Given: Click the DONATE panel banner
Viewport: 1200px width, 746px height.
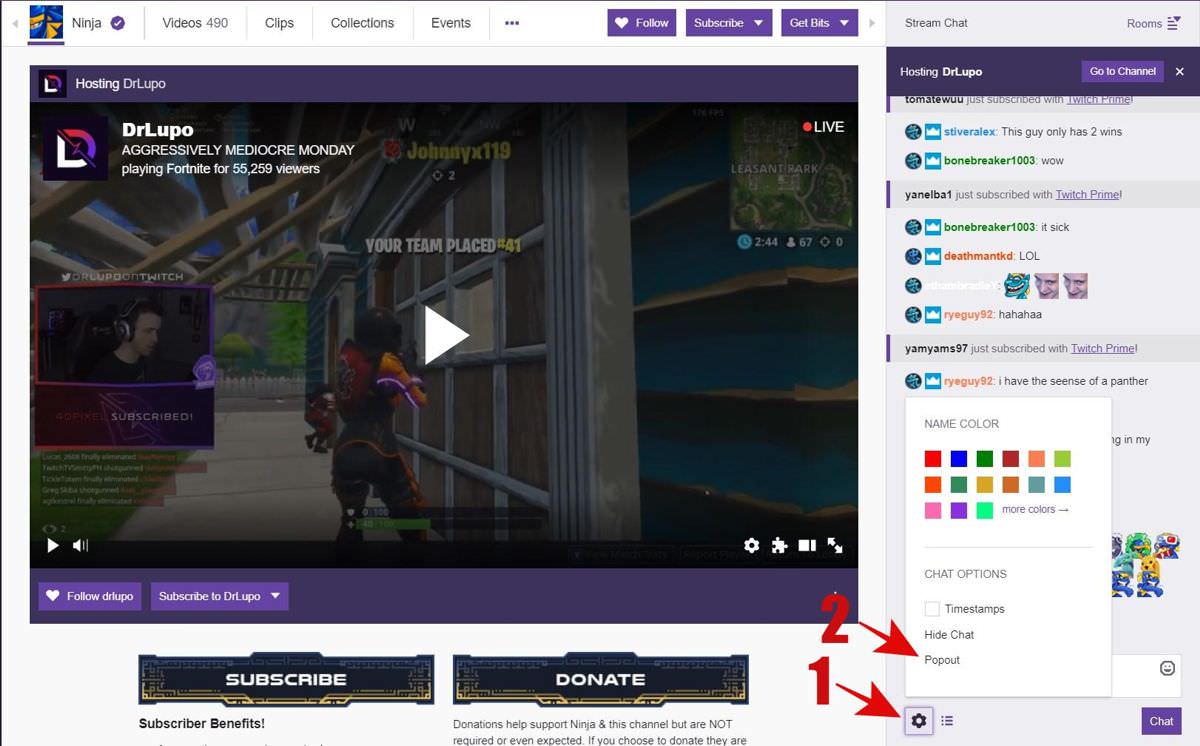Looking at the screenshot, I should 600,679.
